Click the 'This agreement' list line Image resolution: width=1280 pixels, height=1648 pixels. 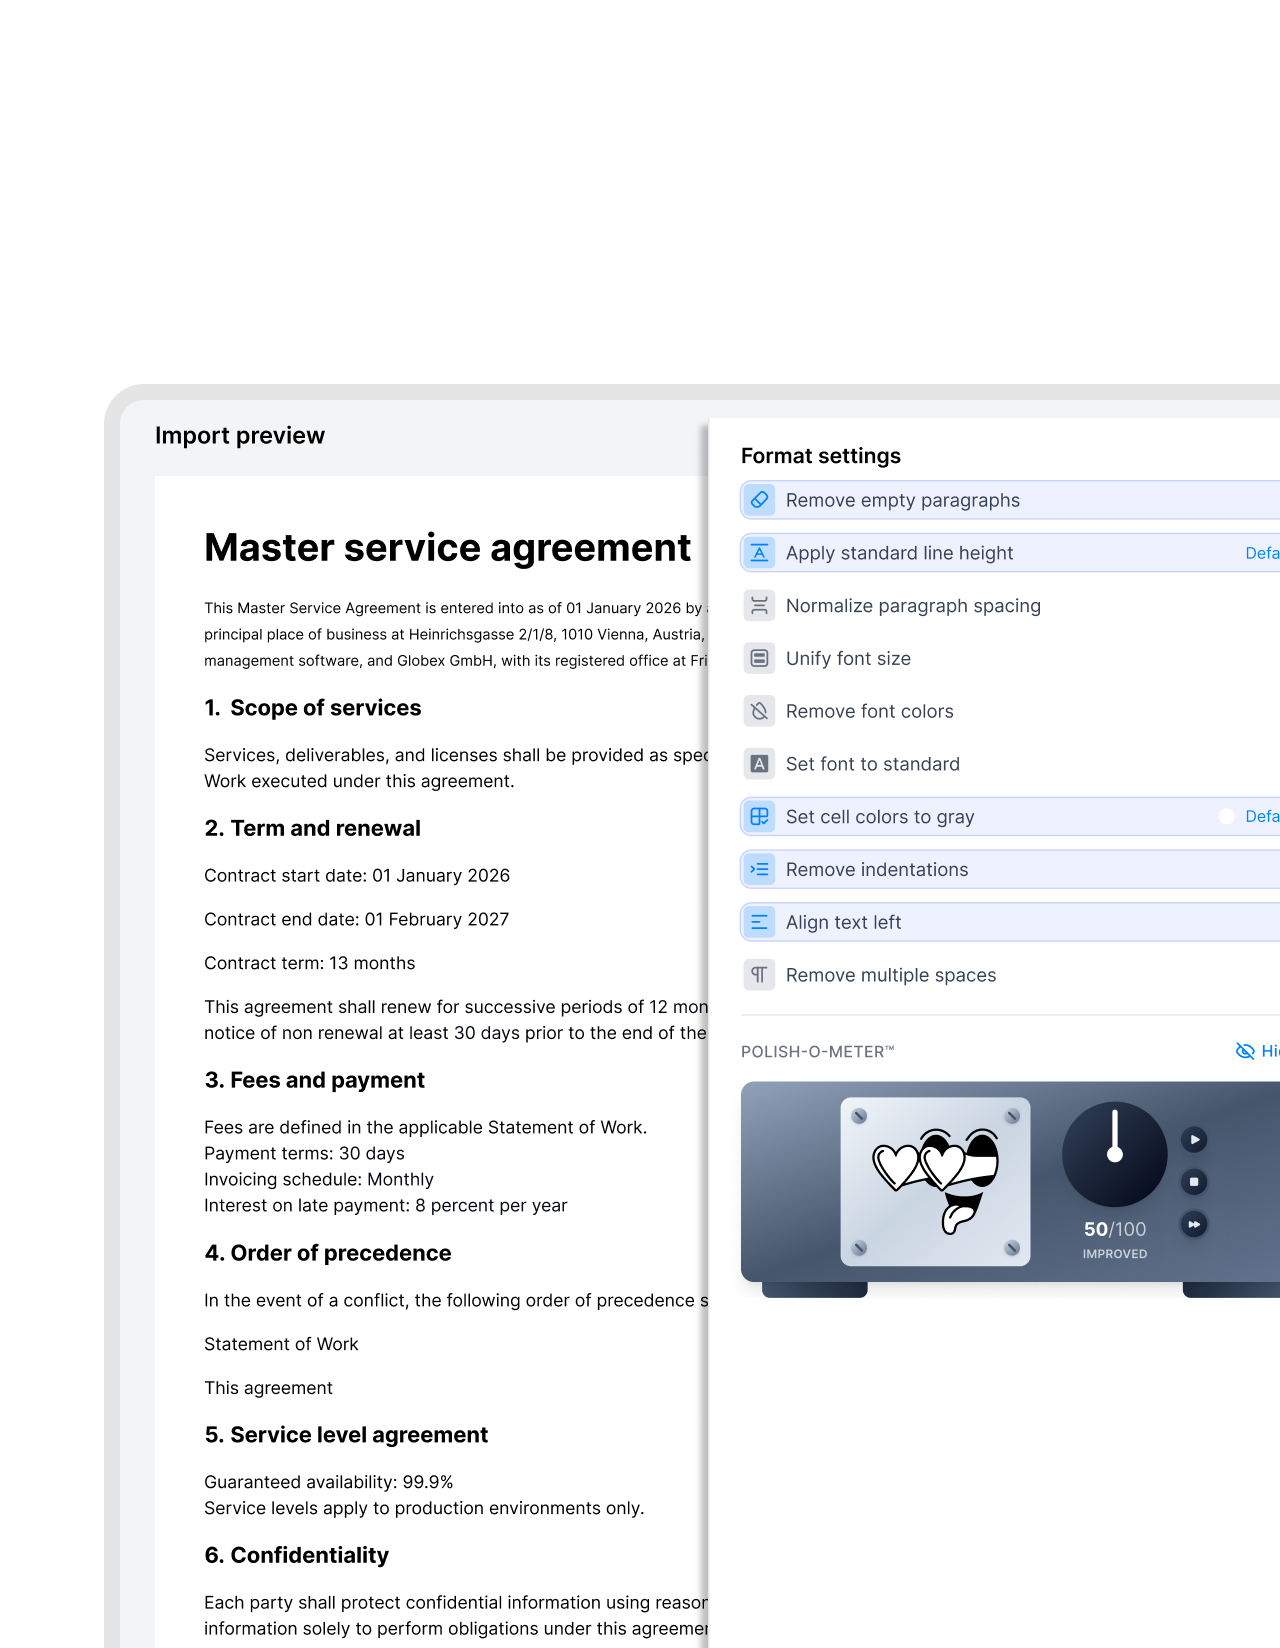268,1389
